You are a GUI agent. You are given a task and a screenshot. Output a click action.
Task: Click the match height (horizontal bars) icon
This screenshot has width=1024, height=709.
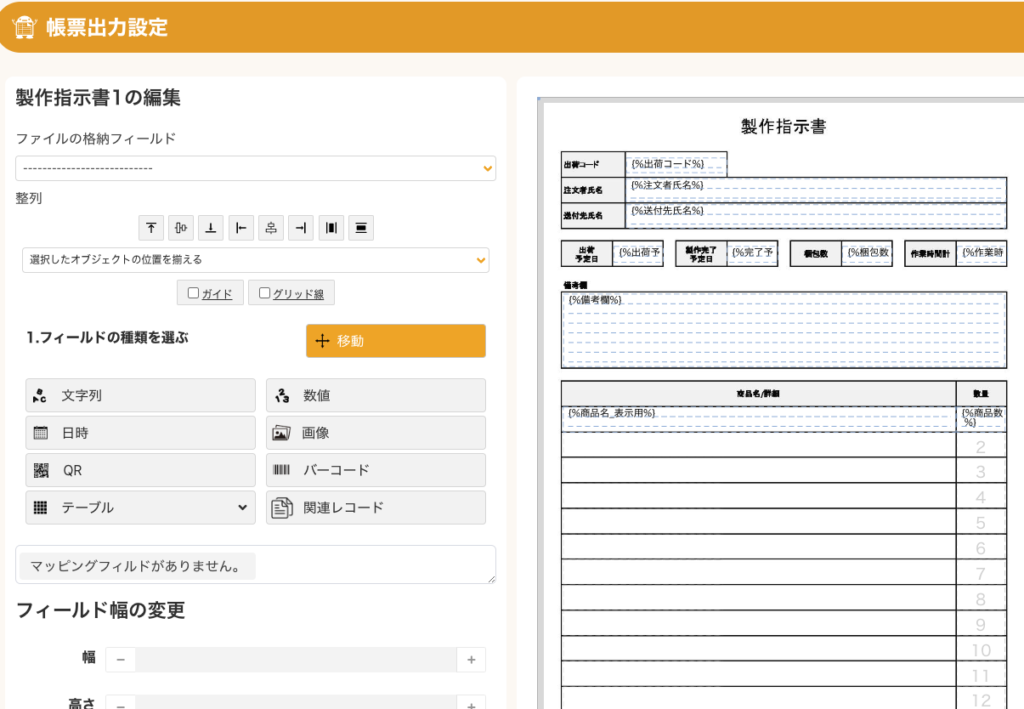coord(361,228)
